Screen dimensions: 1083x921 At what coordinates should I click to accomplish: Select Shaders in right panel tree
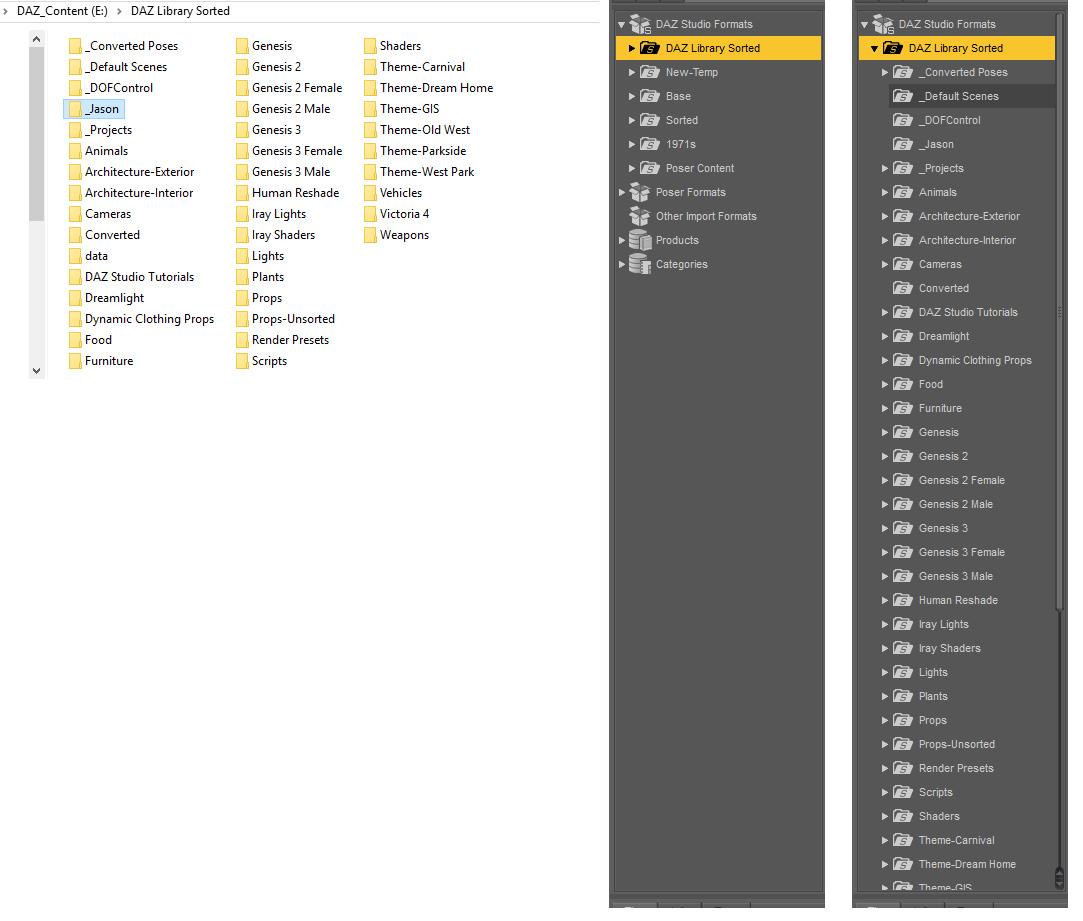[x=939, y=816]
